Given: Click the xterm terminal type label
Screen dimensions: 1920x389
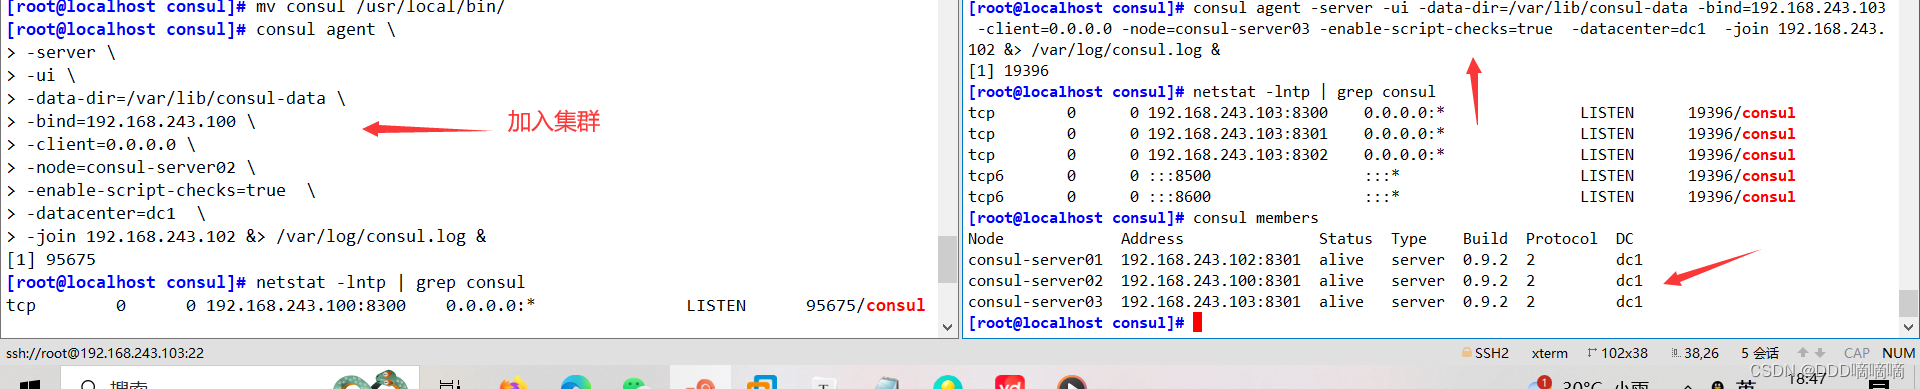Looking at the screenshot, I should tap(1550, 353).
